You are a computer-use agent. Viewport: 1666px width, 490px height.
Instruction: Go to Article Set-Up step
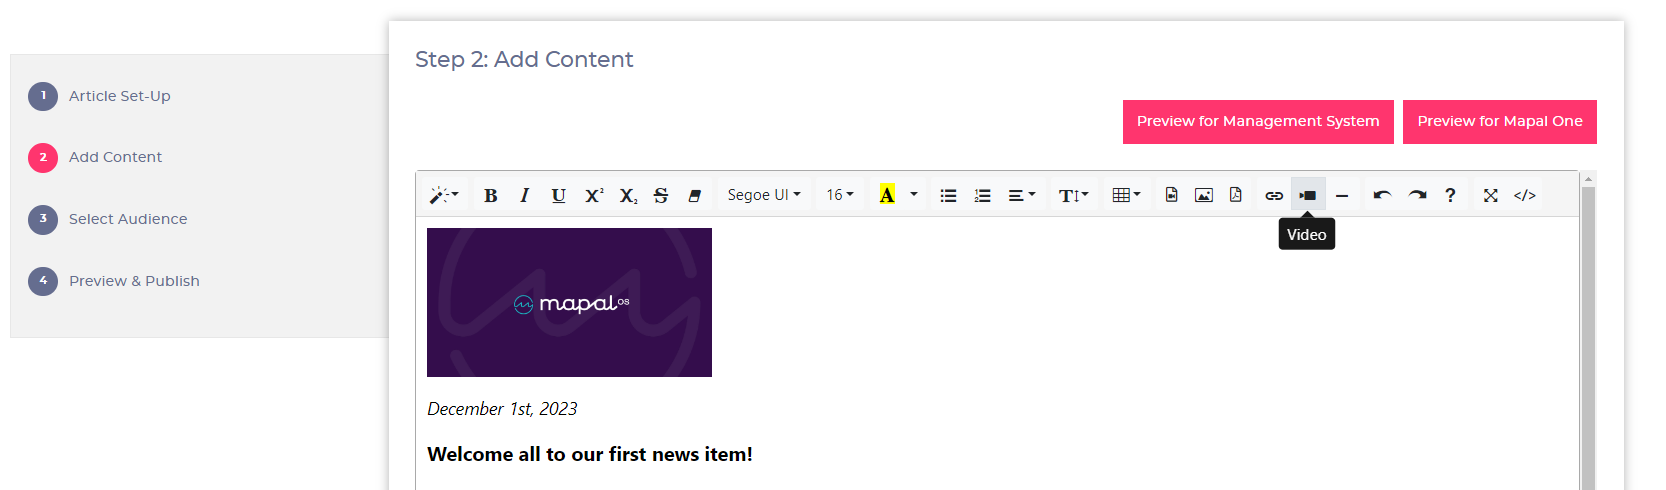120,96
